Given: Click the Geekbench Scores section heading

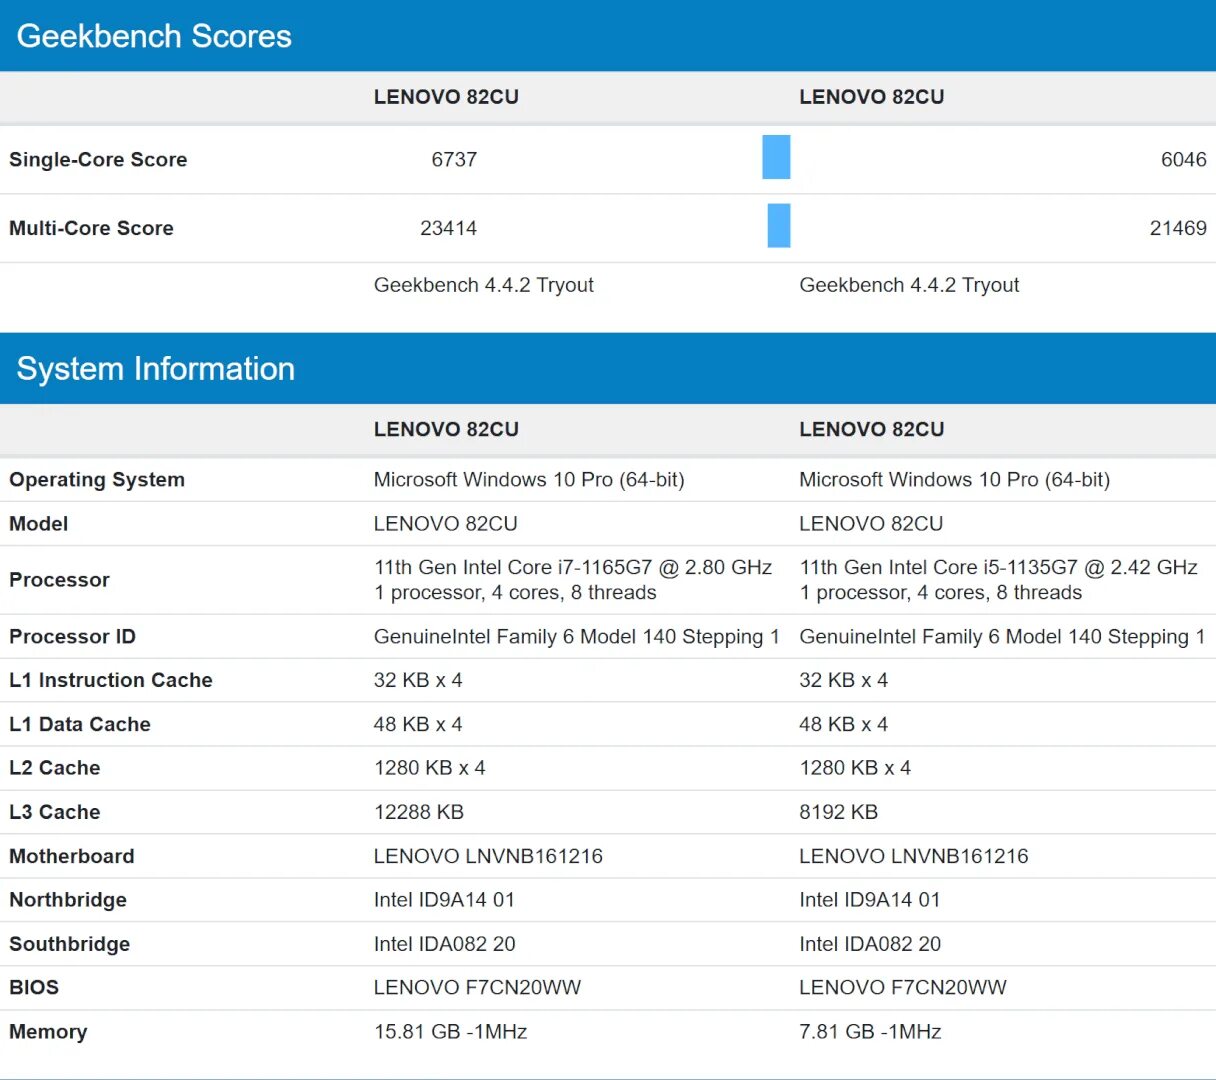Looking at the screenshot, I should coord(154,36).
